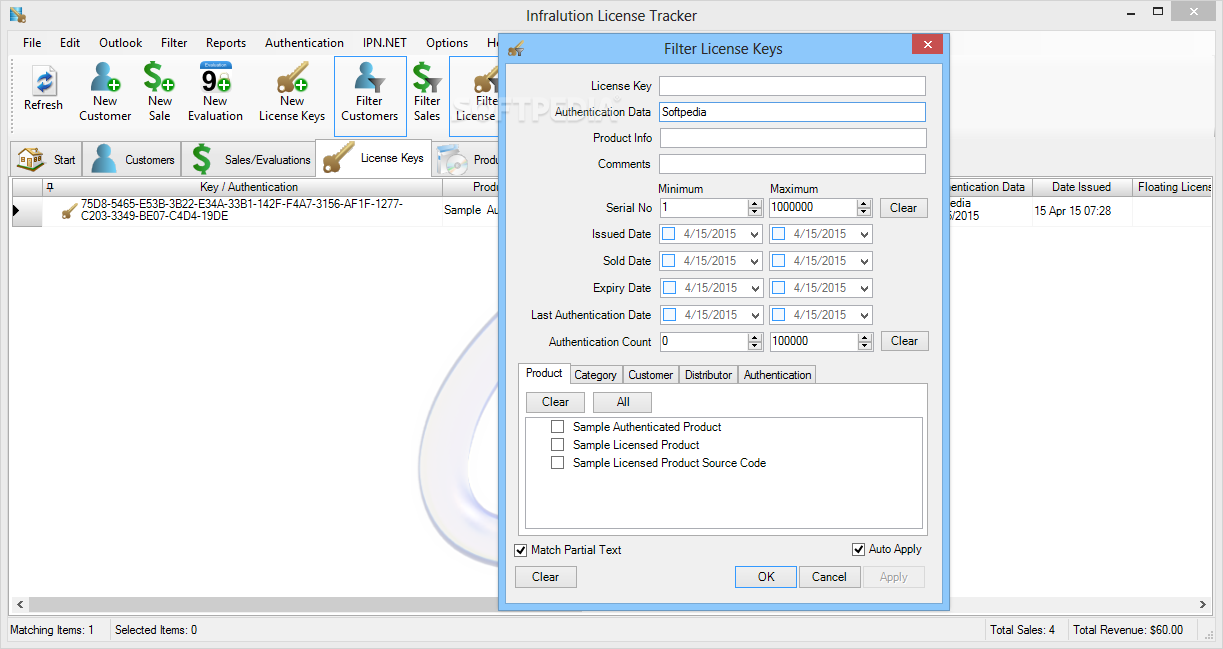Open the Outlook menu

(121, 43)
